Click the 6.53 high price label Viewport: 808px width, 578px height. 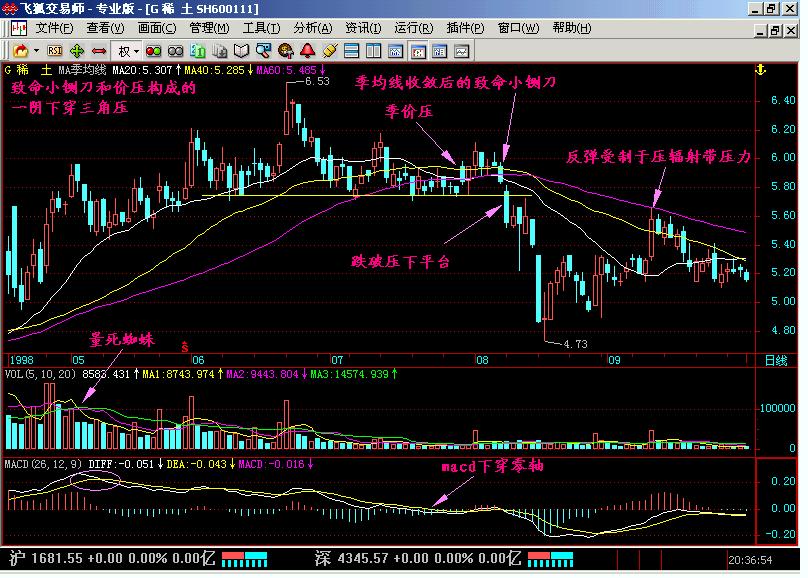click(317, 81)
